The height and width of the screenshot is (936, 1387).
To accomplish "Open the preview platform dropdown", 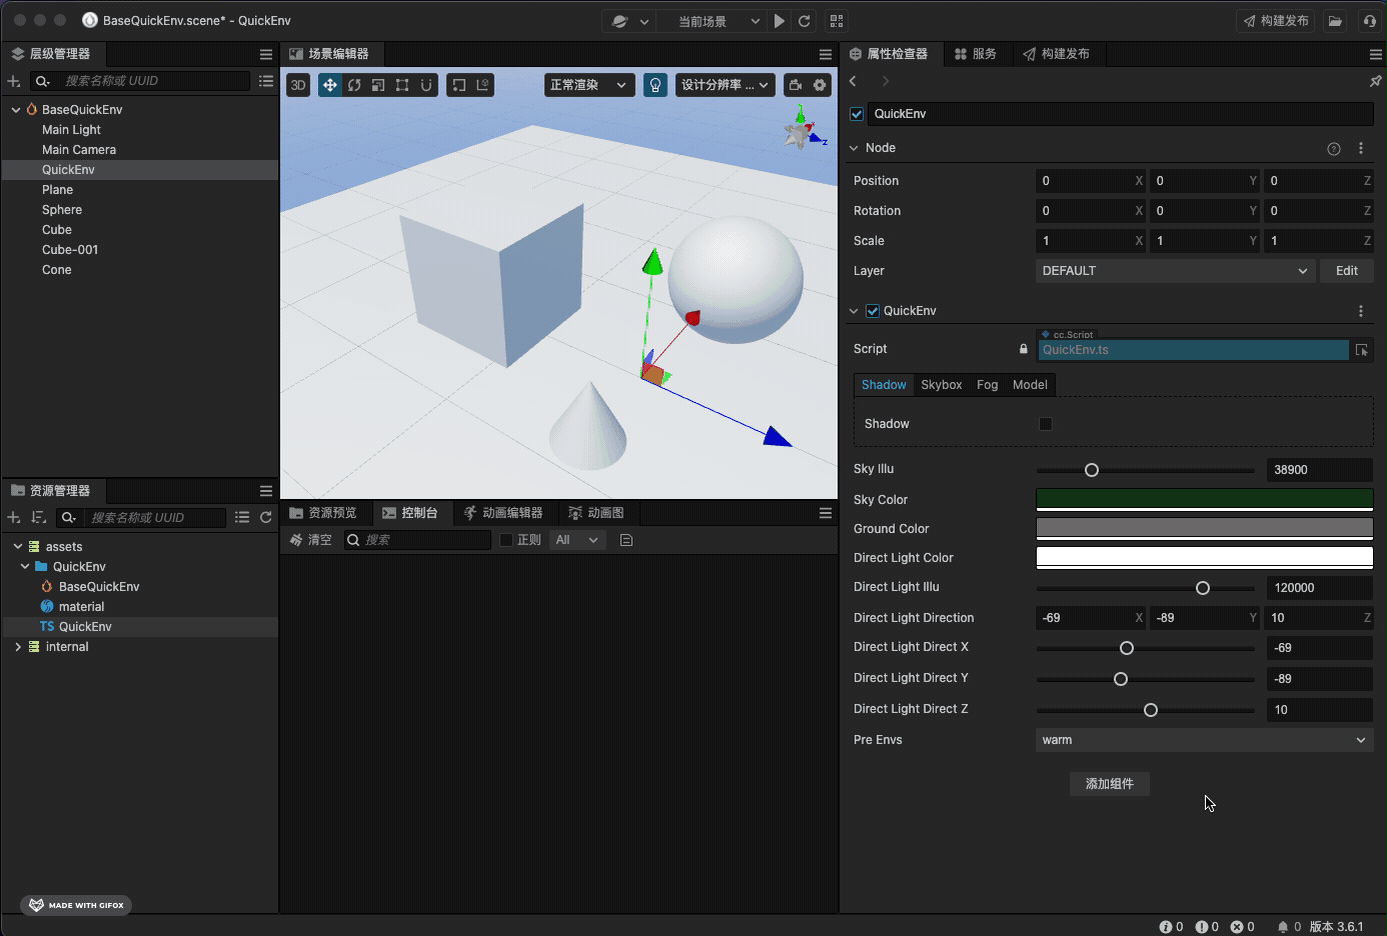I will [631, 21].
